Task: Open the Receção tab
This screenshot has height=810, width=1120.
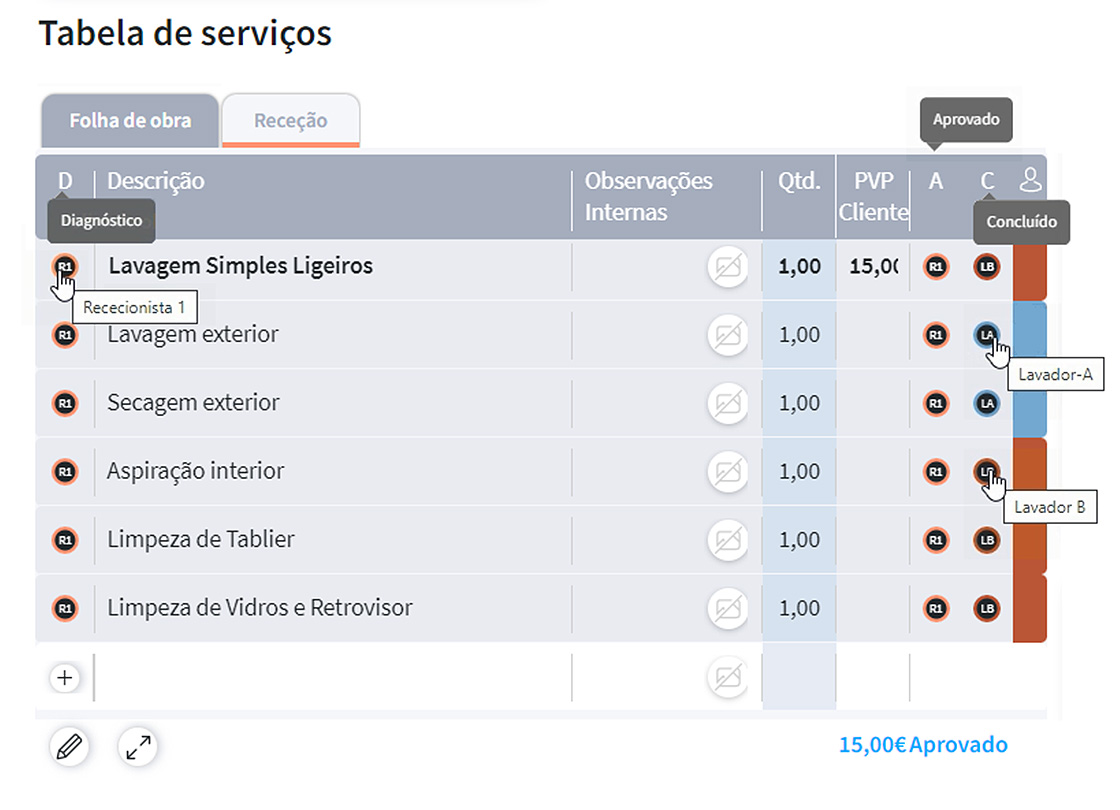Action: click(x=290, y=121)
